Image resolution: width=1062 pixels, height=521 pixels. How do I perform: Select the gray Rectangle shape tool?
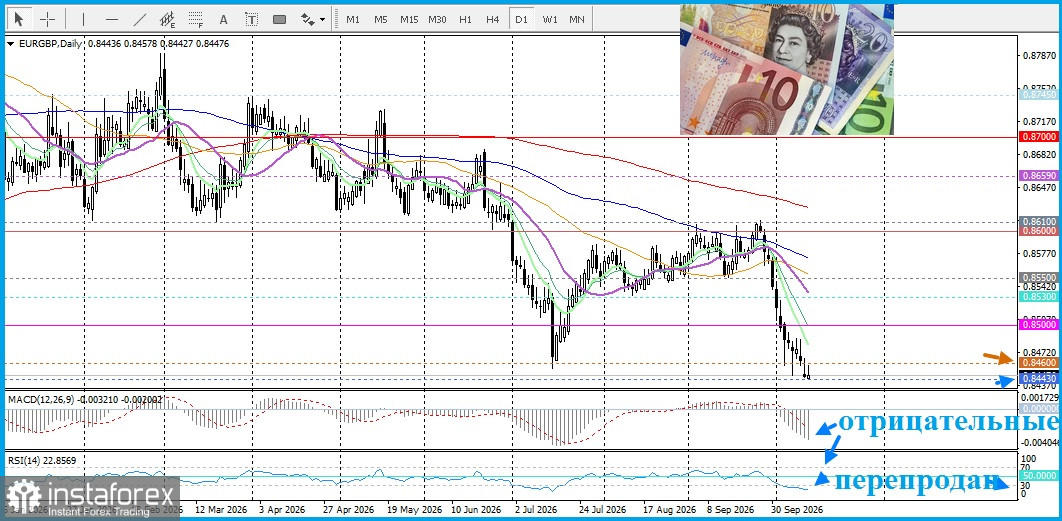click(279, 19)
